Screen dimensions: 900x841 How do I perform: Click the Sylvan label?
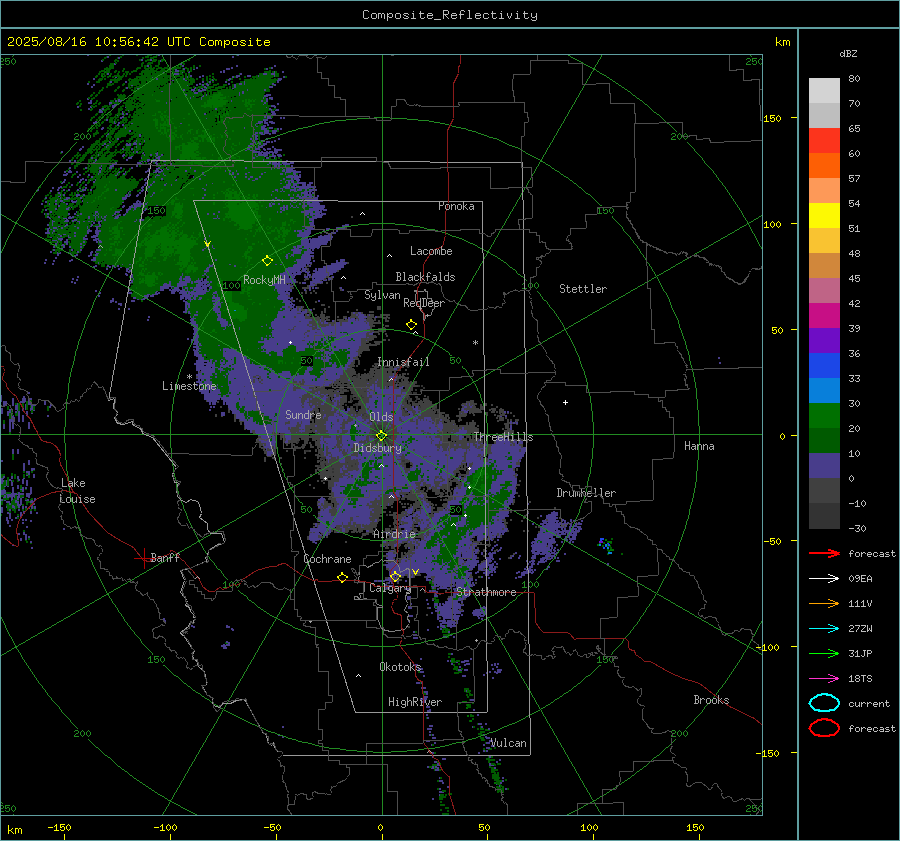(x=382, y=295)
